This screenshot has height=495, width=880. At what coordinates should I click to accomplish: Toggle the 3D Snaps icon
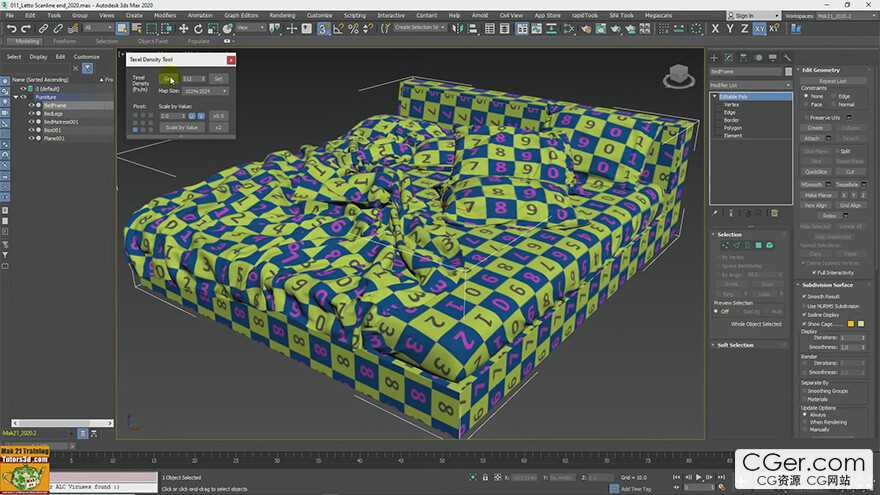coord(324,29)
